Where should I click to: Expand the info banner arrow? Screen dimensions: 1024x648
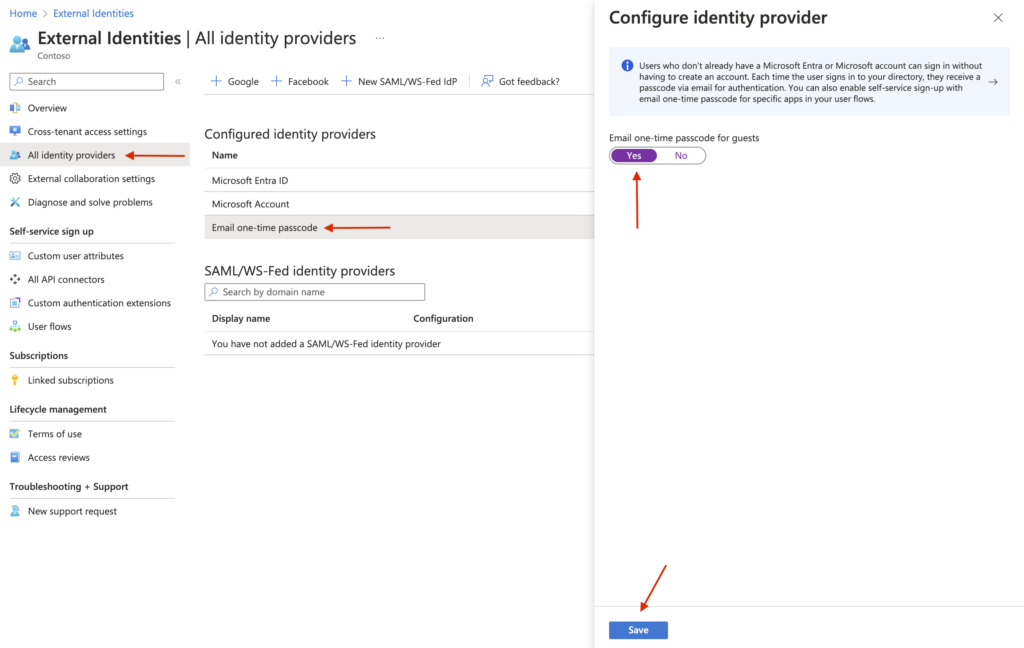coord(992,82)
